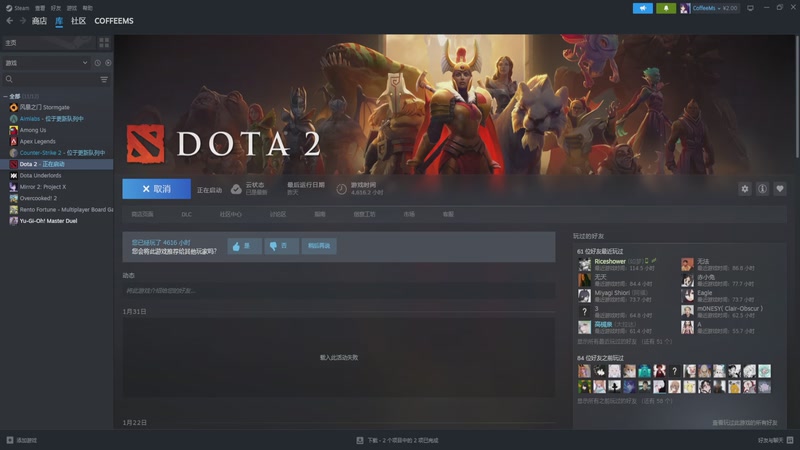The image size is (800, 450).
Task: Switch to Big Picture mode icon
Action: point(750,8)
